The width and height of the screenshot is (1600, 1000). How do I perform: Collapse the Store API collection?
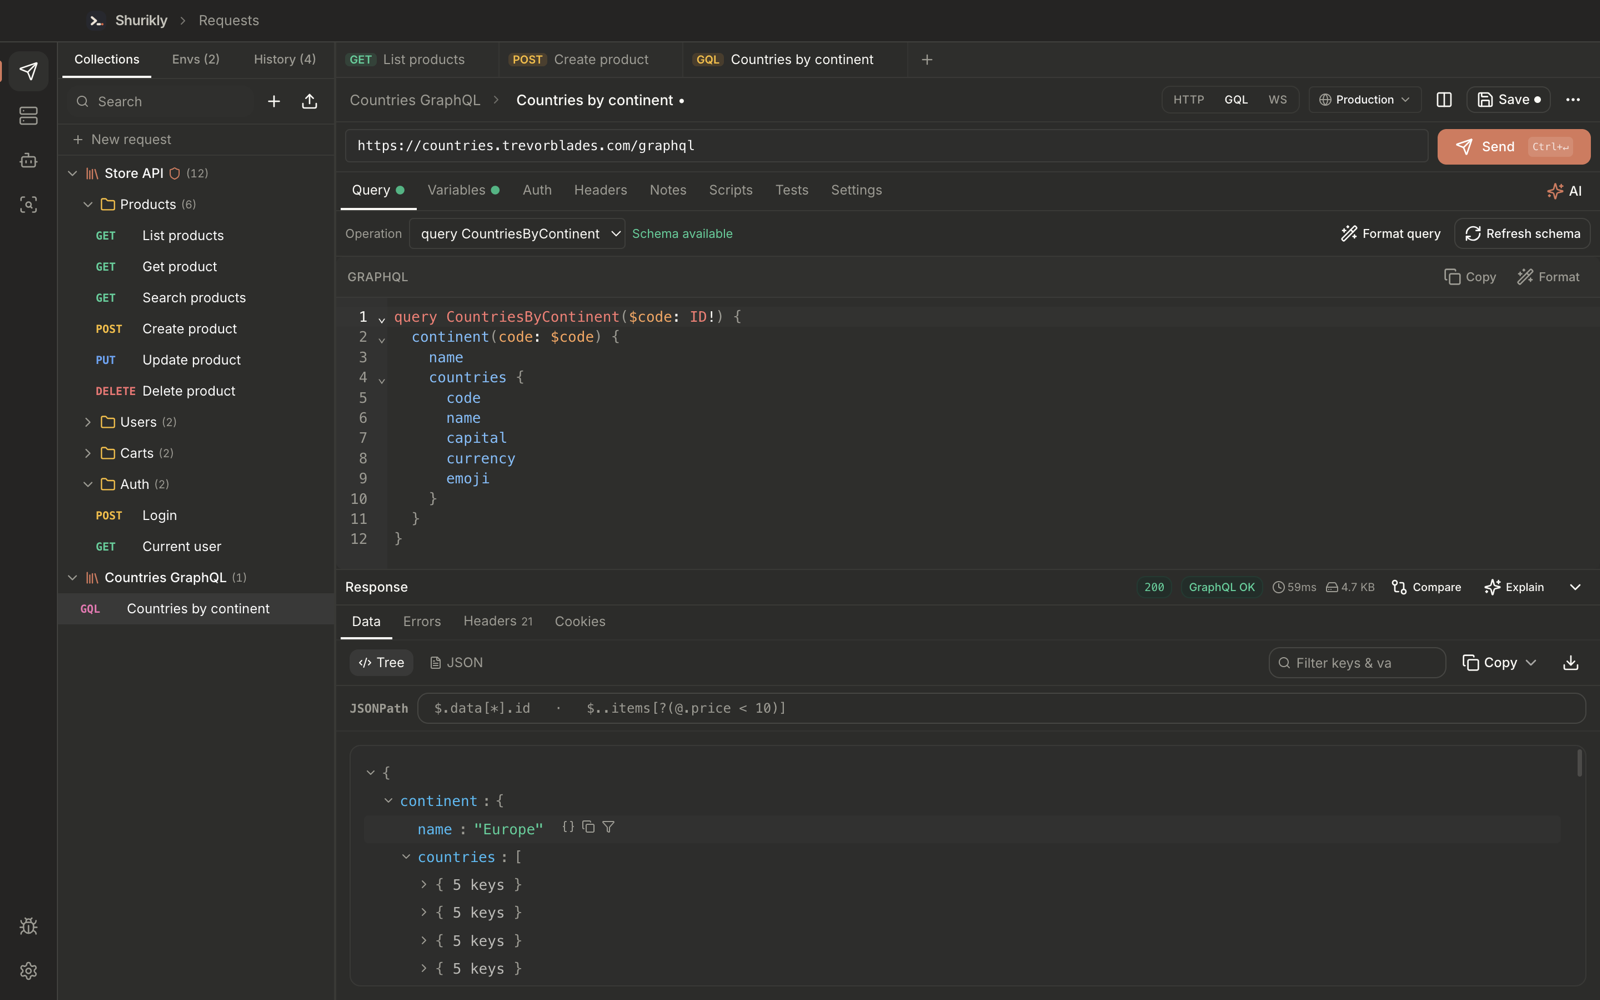(x=72, y=173)
